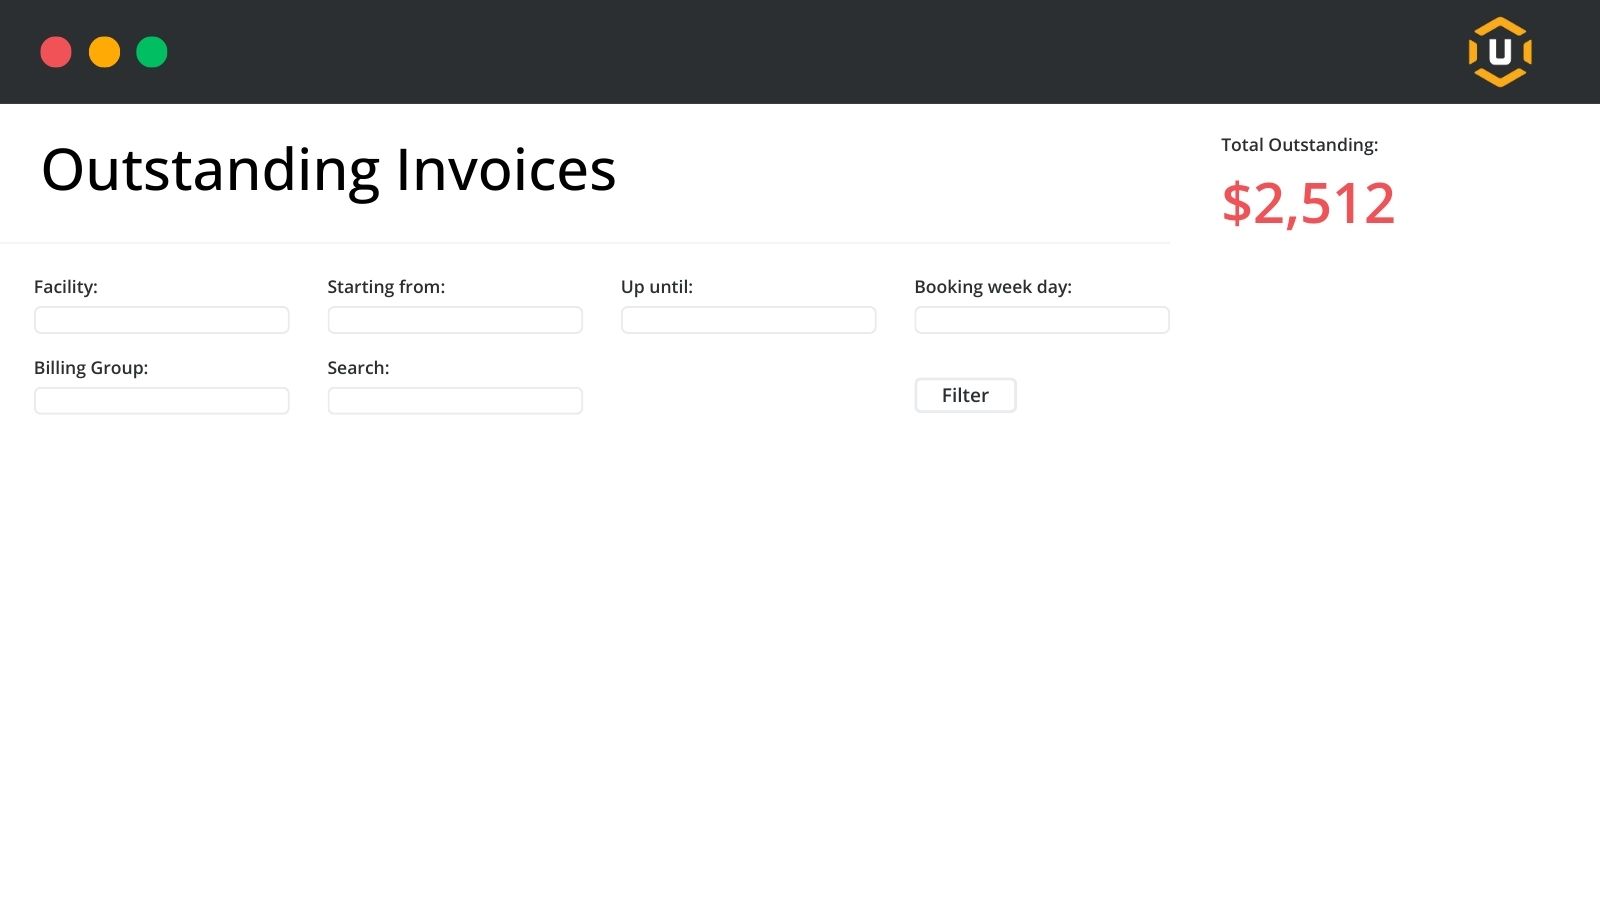Screen dimensions: 1600x900
Task: Click the Starting from label text
Action: [x=386, y=287]
